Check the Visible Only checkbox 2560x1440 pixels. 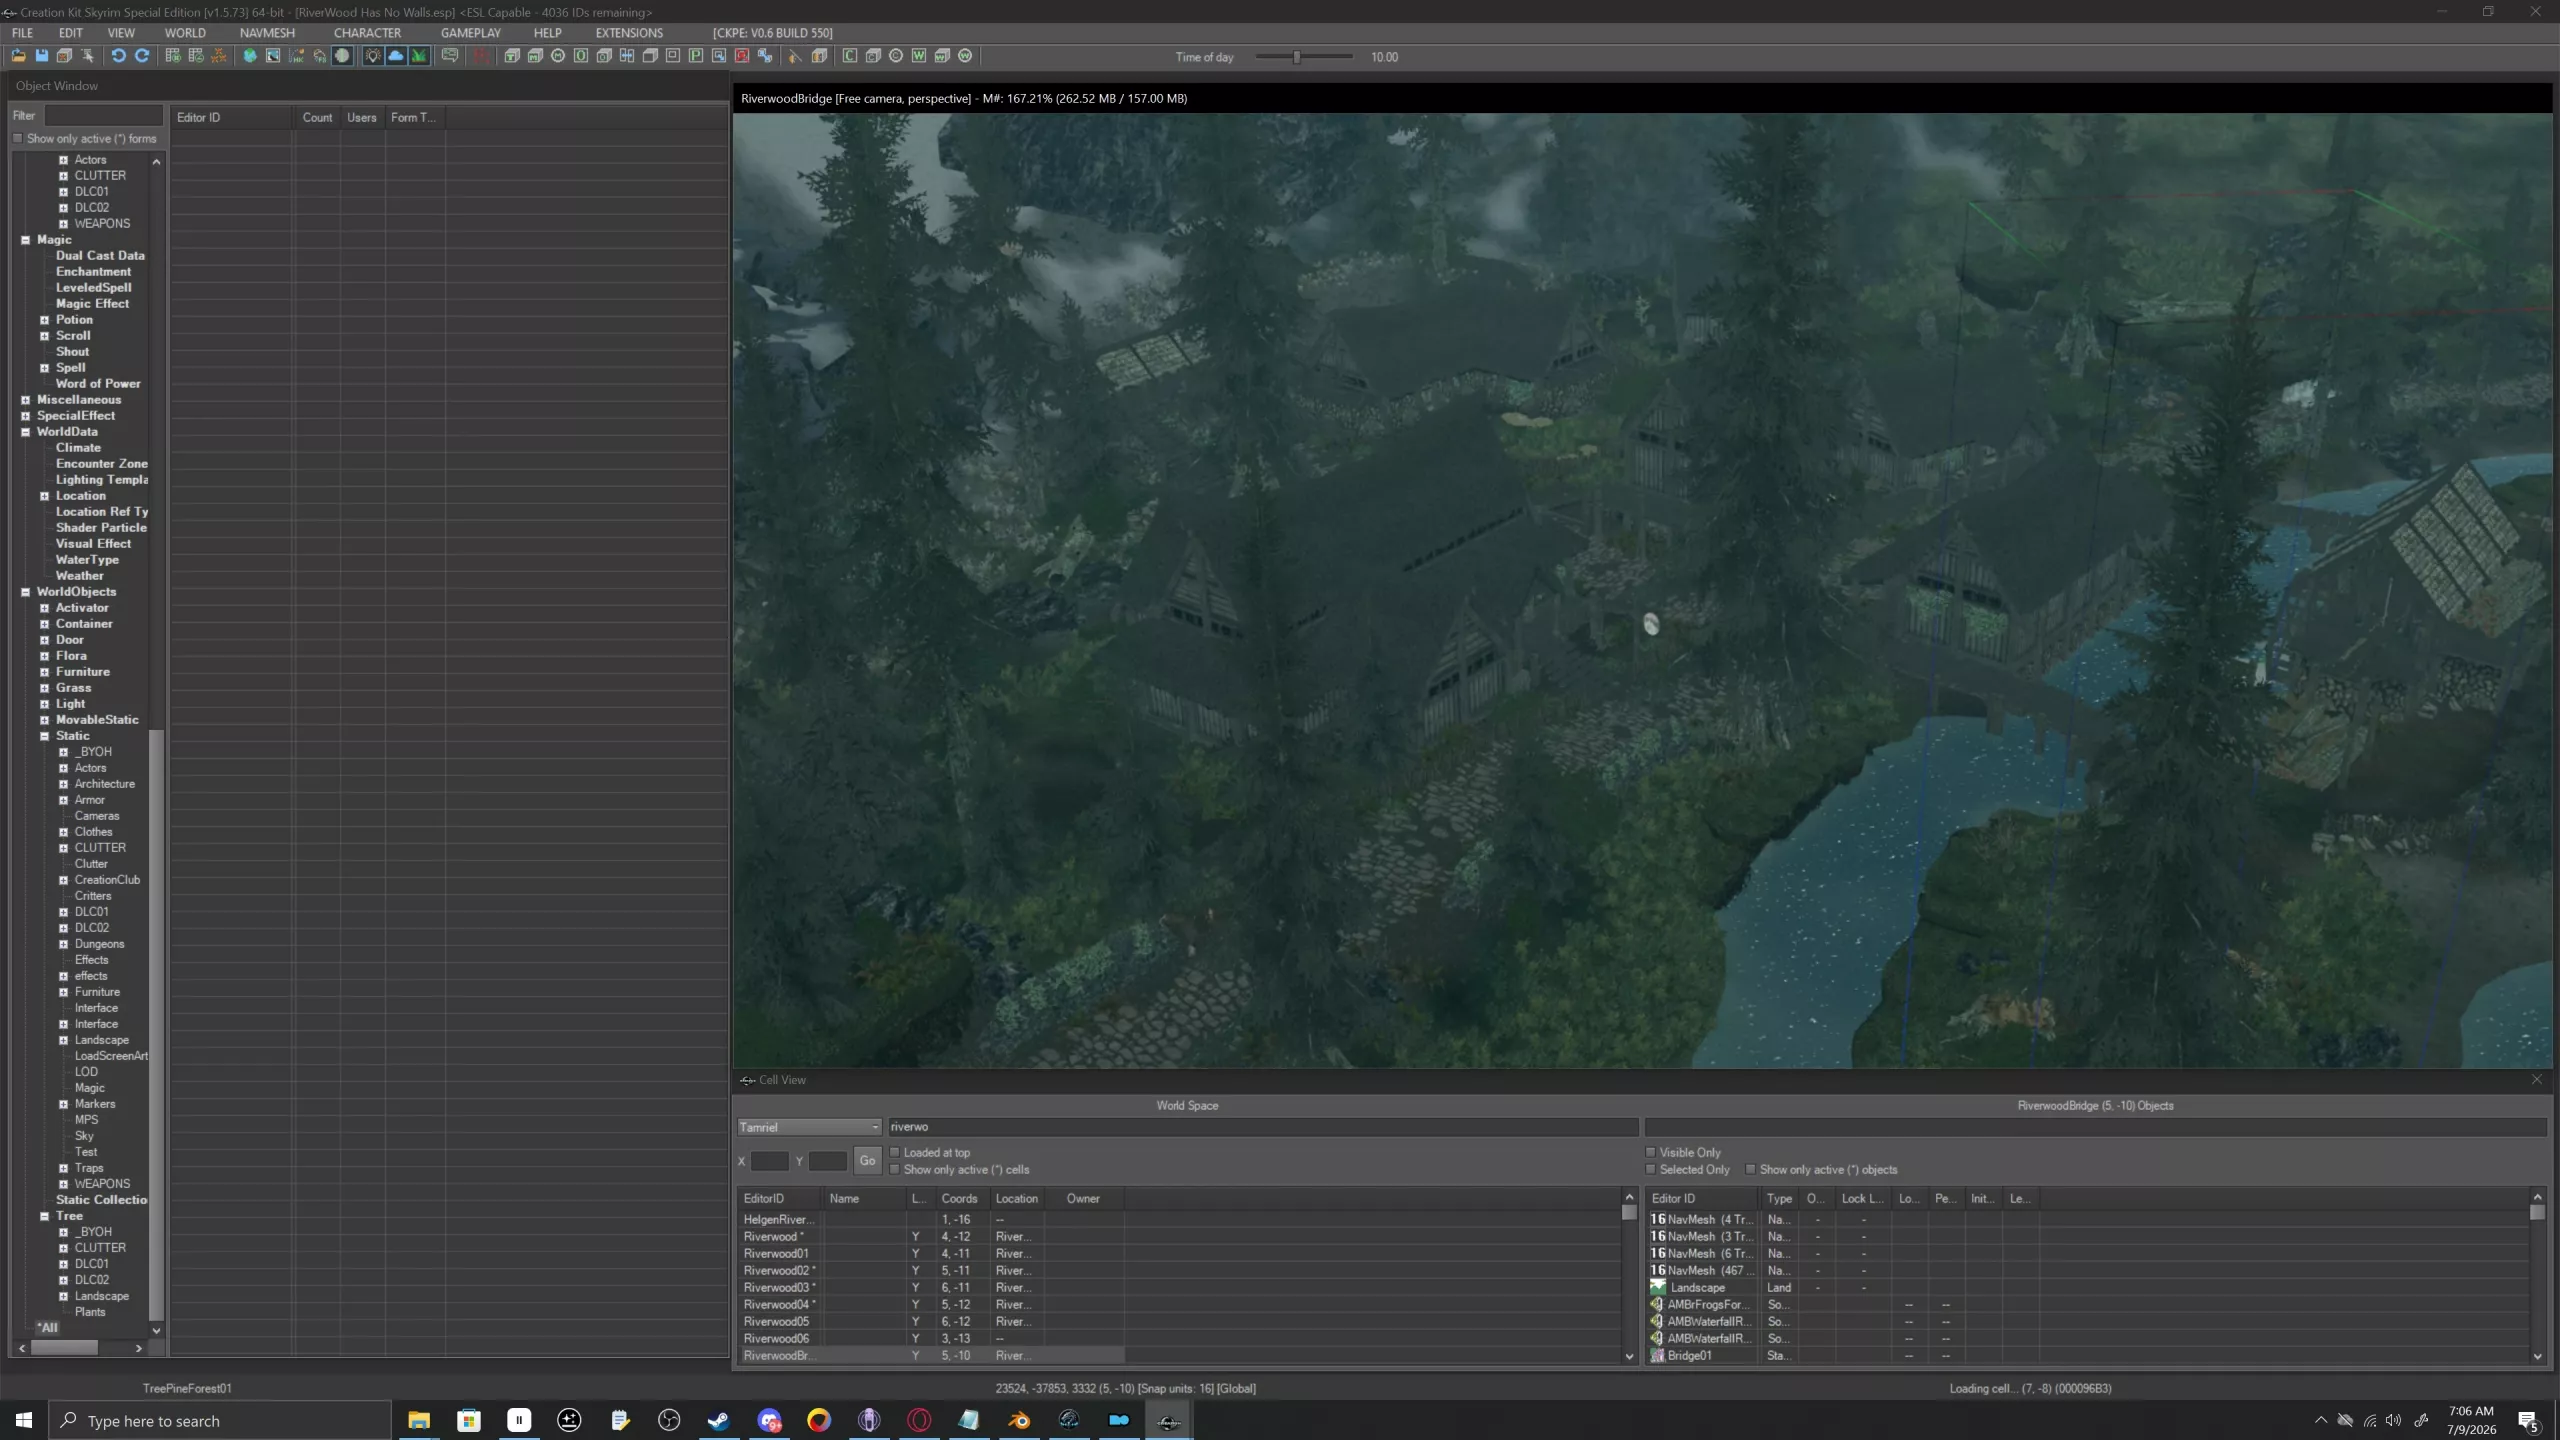point(1651,1152)
